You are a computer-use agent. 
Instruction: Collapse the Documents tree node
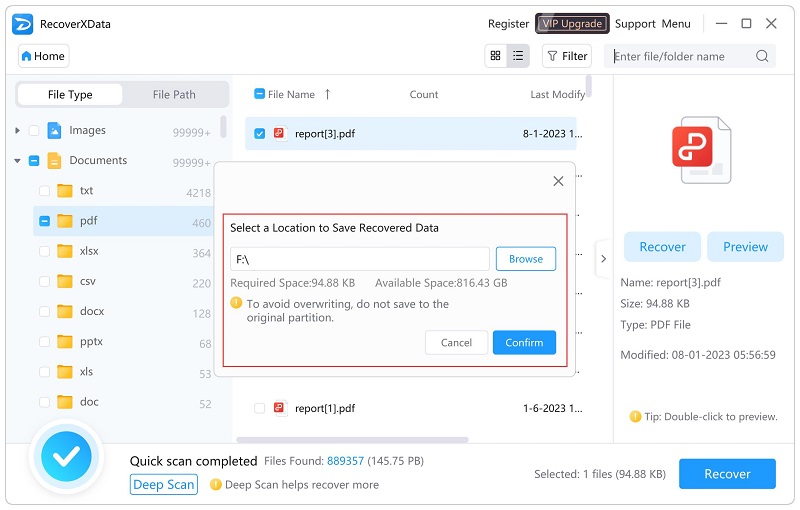point(18,161)
